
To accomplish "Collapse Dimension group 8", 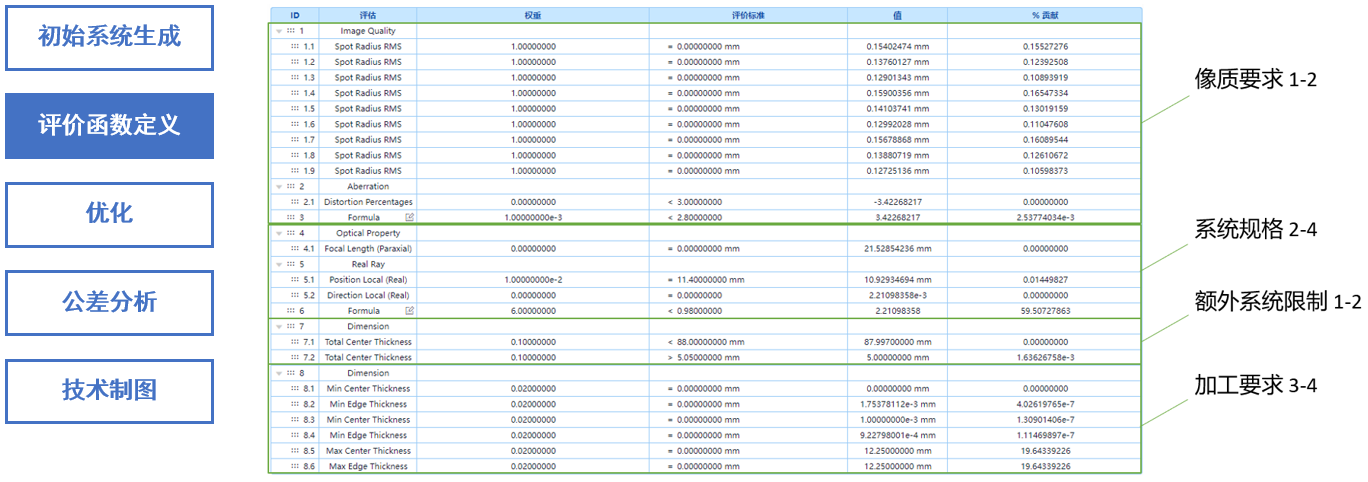I will [x=279, y=373].
